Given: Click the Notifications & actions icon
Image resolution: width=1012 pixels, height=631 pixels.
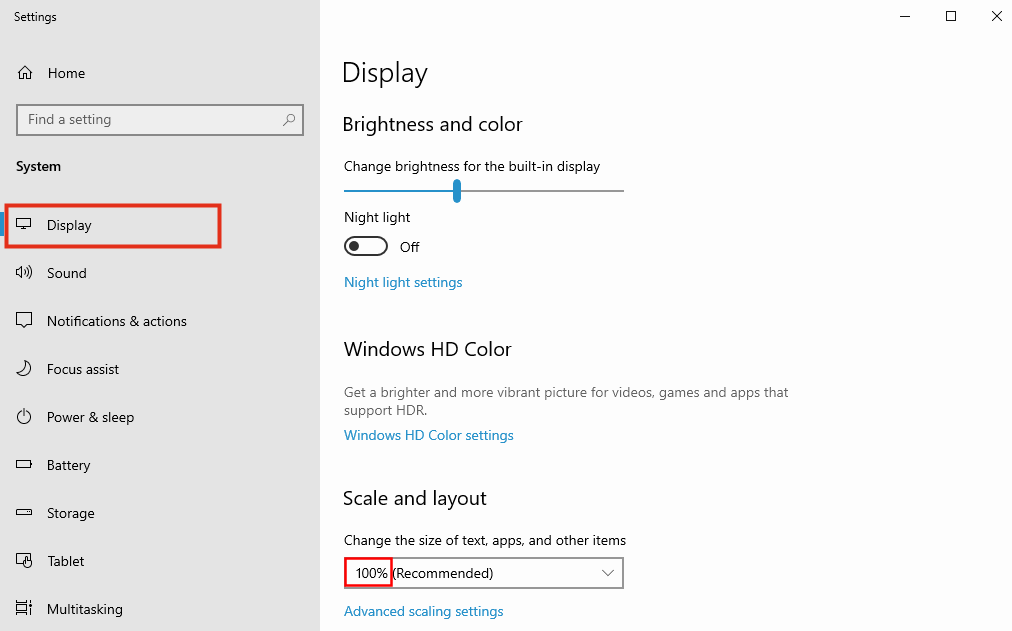Looking at the screenshot, I should [25, 321].
